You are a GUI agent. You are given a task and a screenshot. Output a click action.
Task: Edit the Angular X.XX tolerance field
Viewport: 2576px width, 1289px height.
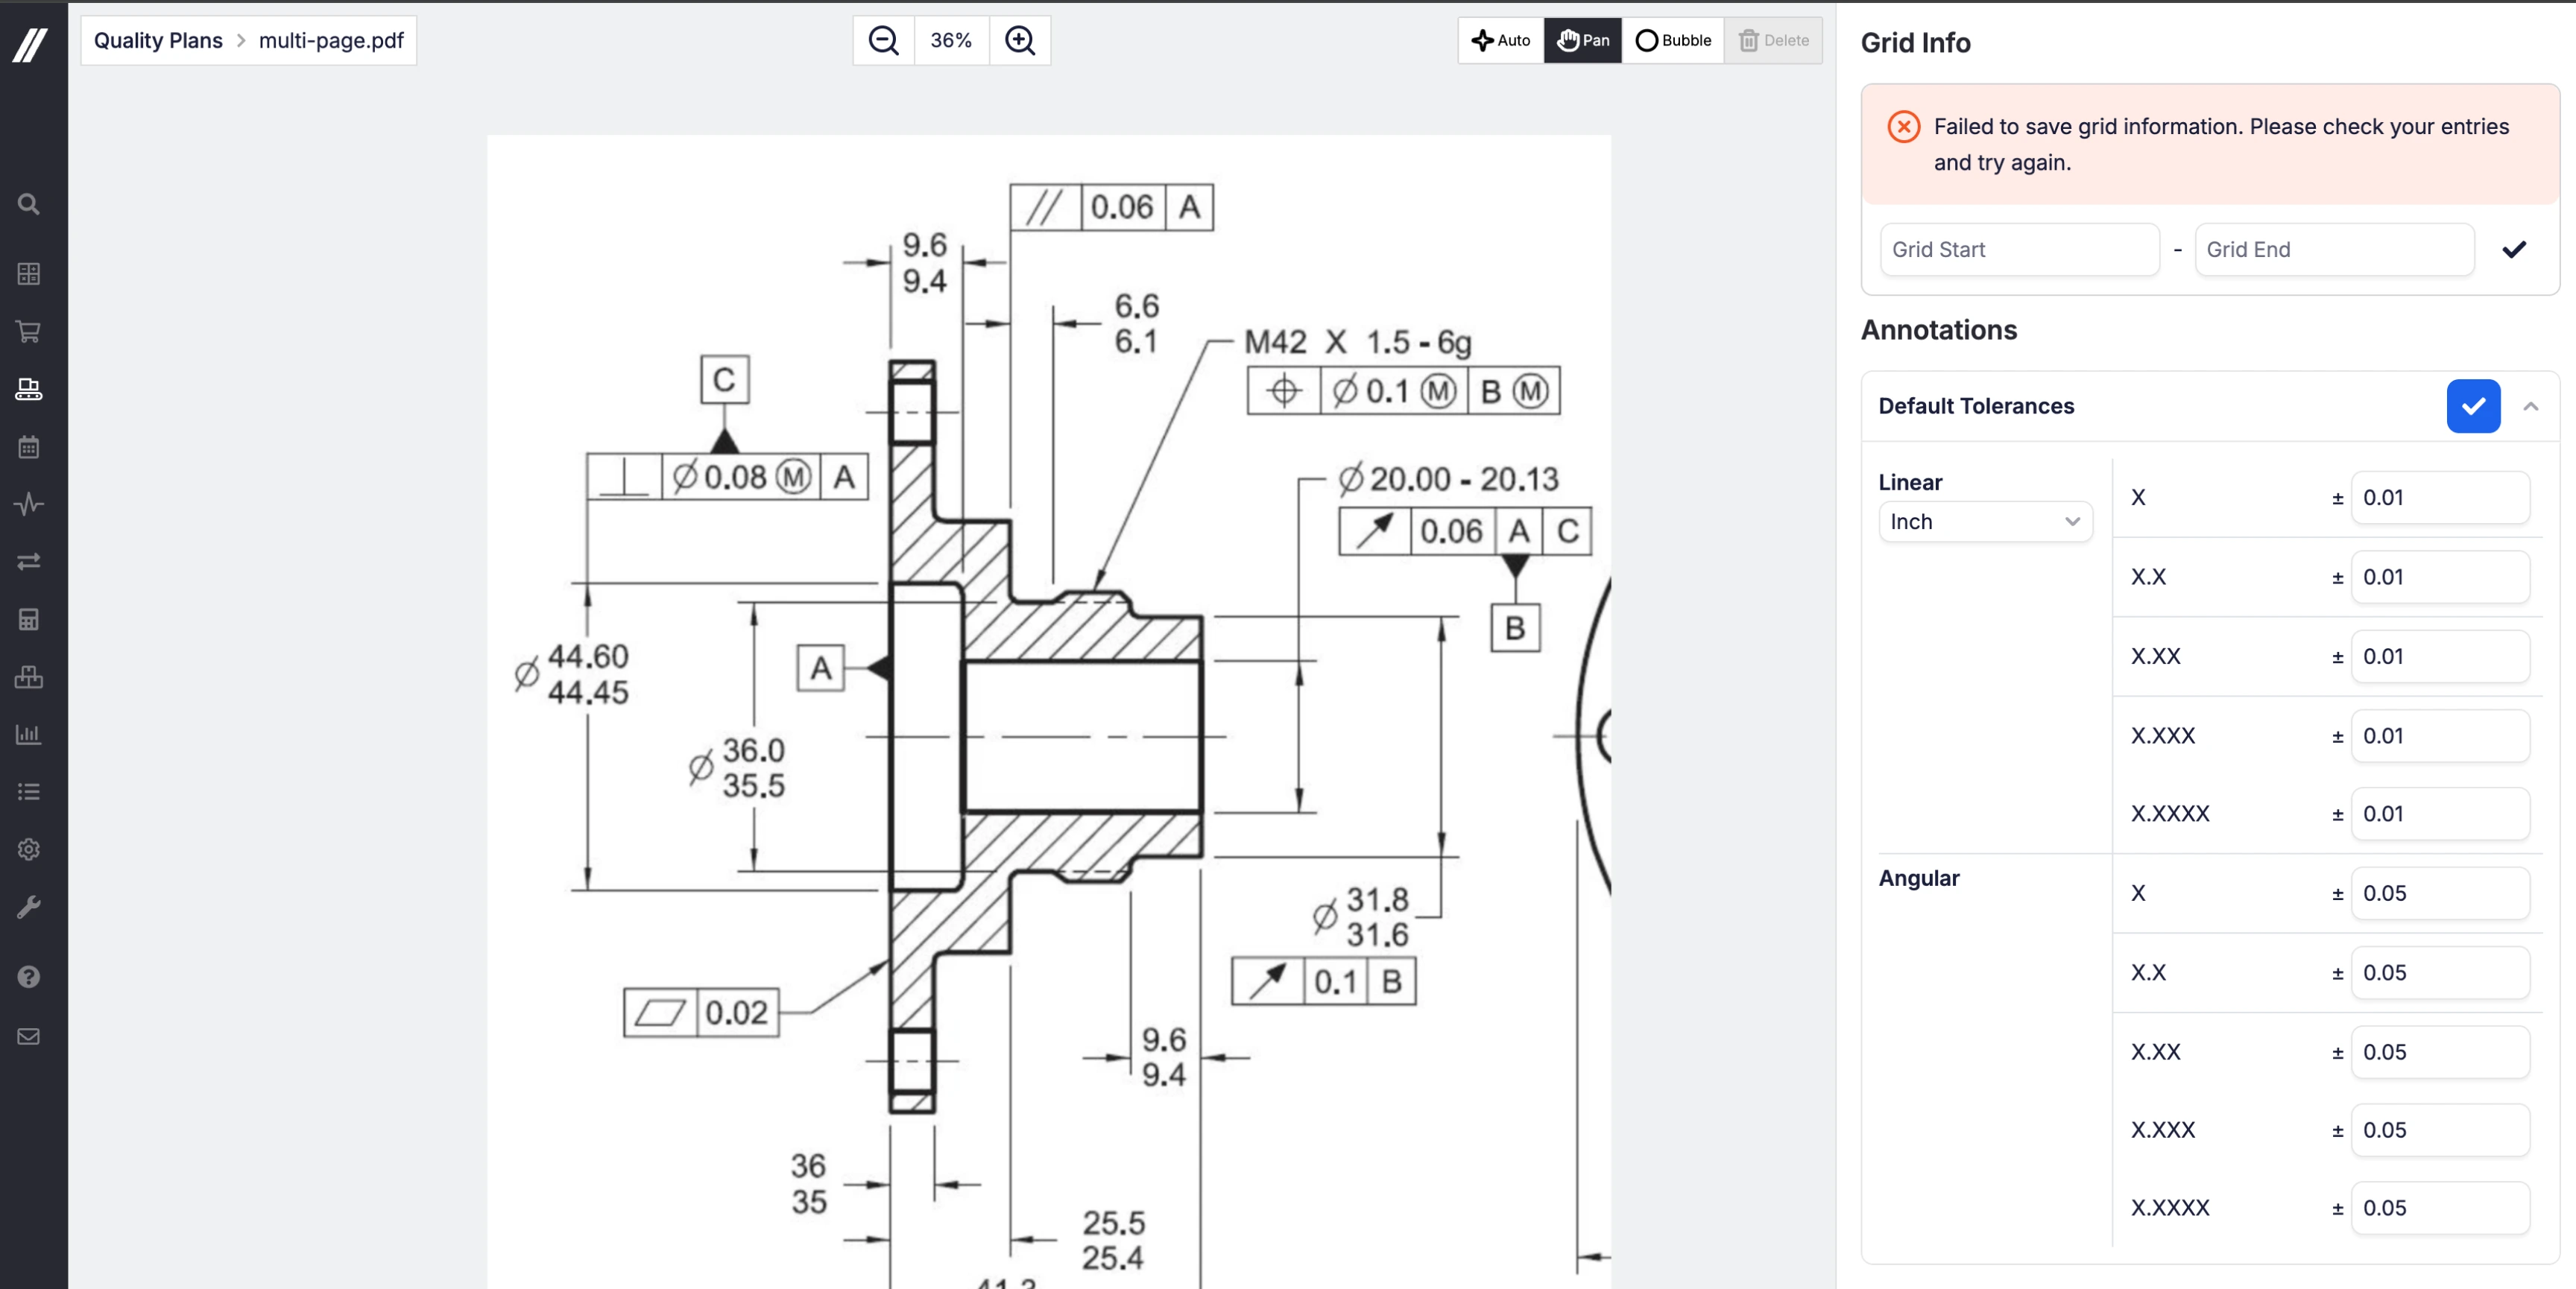pos(2440,1052)
